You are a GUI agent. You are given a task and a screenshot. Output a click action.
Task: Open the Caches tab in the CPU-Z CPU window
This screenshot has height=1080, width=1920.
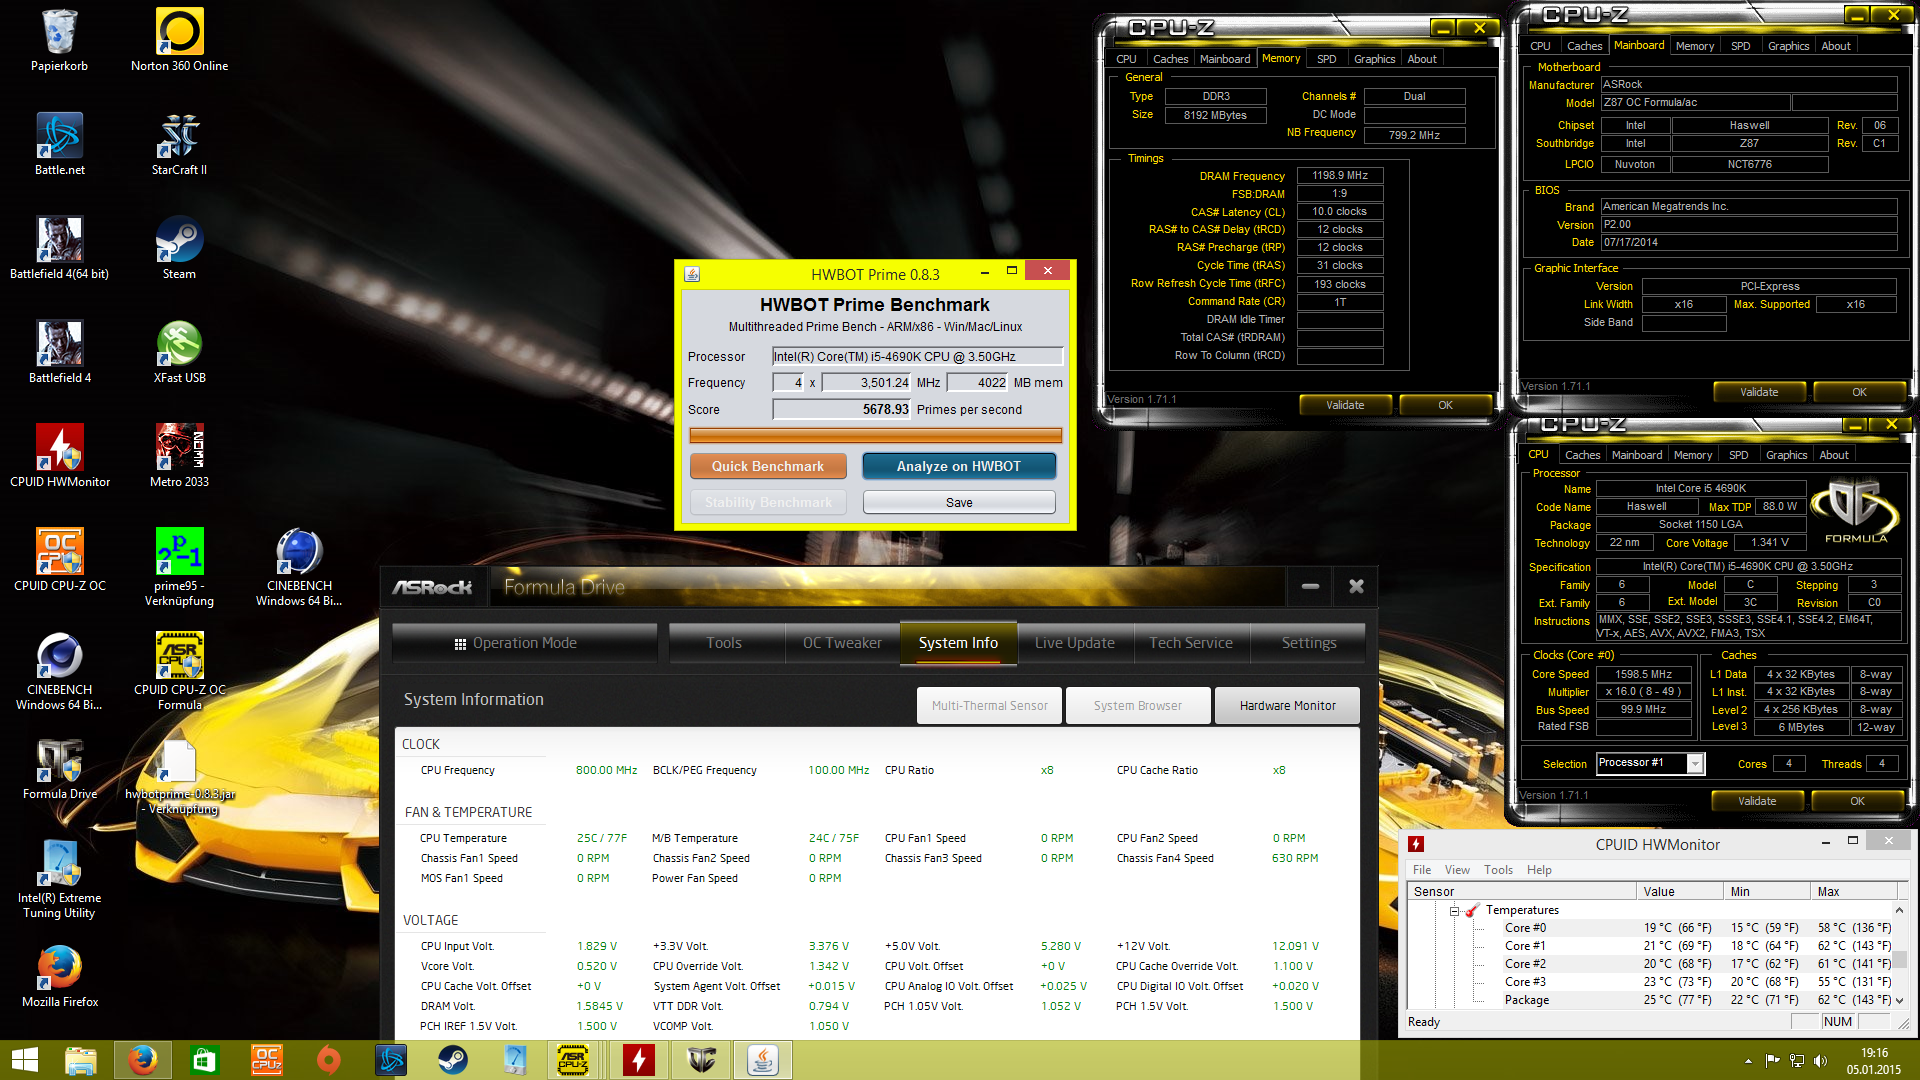pos(1582,455)
